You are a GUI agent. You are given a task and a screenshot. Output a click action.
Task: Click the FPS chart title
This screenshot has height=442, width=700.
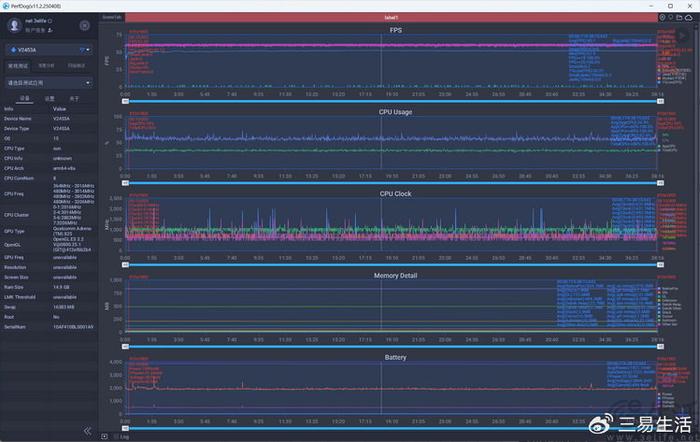point(396,30)
